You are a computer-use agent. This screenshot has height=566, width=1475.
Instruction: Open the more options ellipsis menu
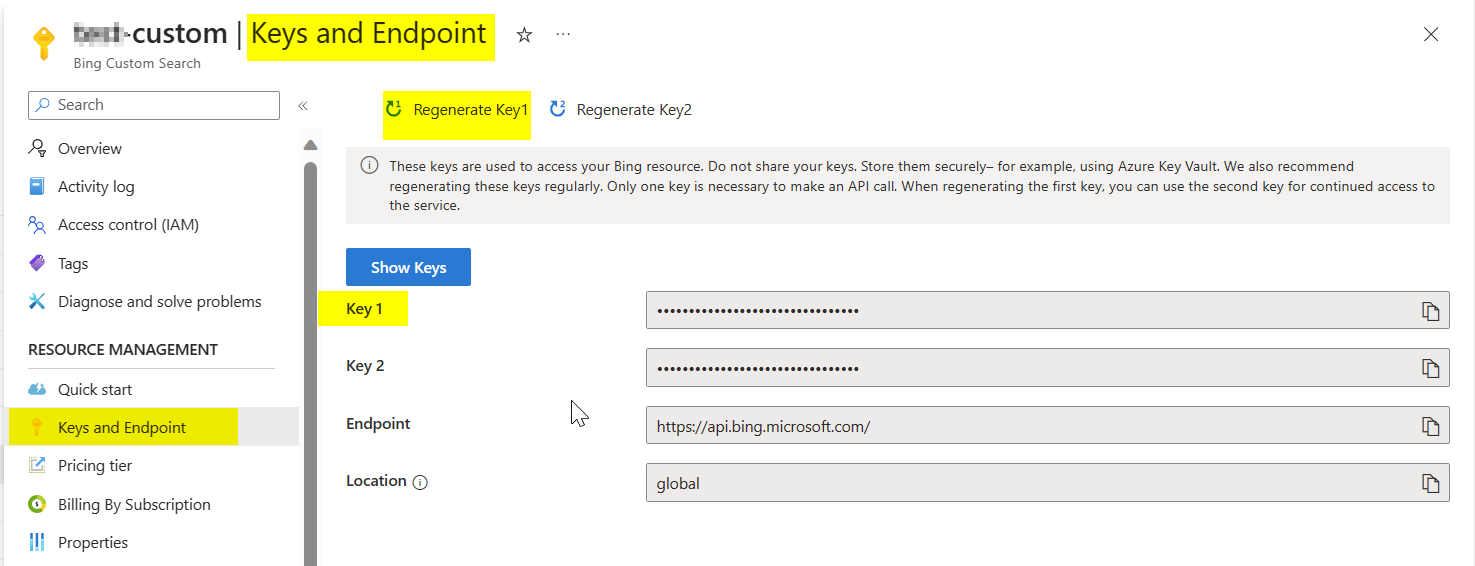[563, 35]
